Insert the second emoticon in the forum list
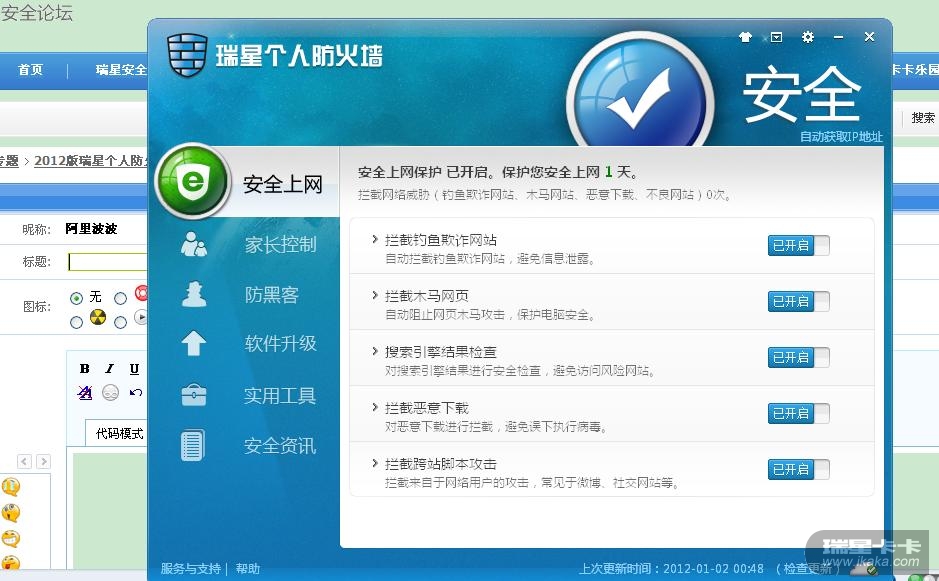The image size is (939, 581). pyautogui.click(x=11, y=512)
